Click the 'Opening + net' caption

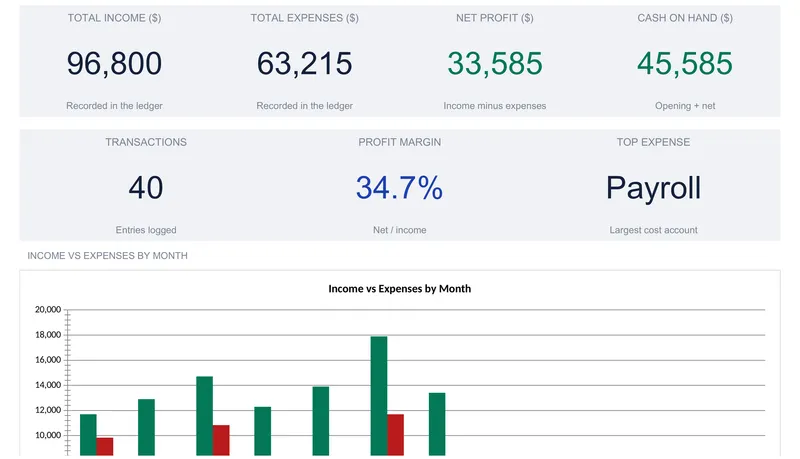[685, 106]
